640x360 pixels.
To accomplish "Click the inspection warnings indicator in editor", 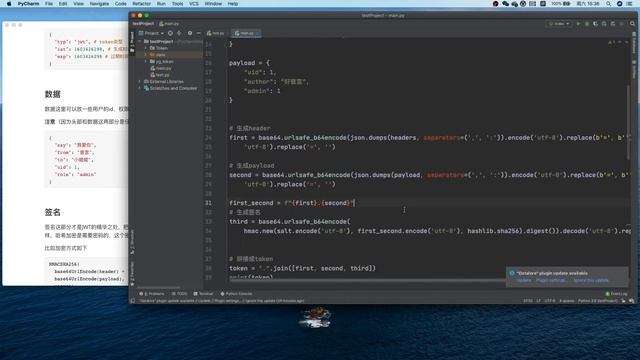I will [x=611, y=42].
